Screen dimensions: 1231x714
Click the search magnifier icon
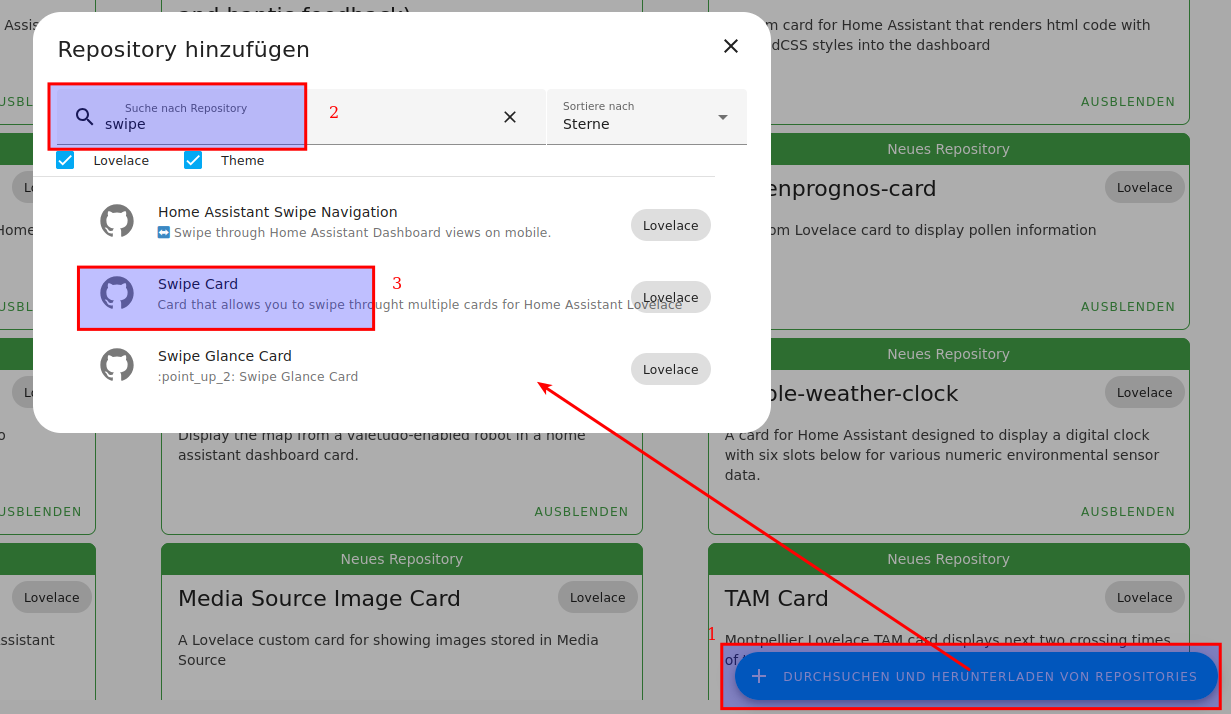point(85,117)
